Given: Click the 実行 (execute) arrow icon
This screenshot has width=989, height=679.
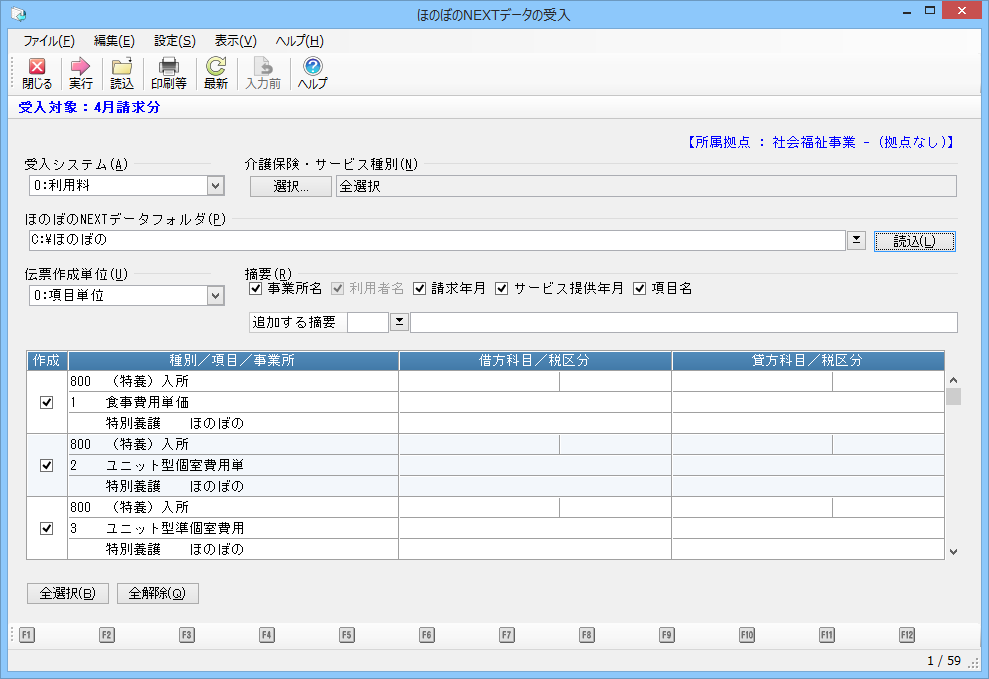Looking at the screenshot, I should (81, 67).
